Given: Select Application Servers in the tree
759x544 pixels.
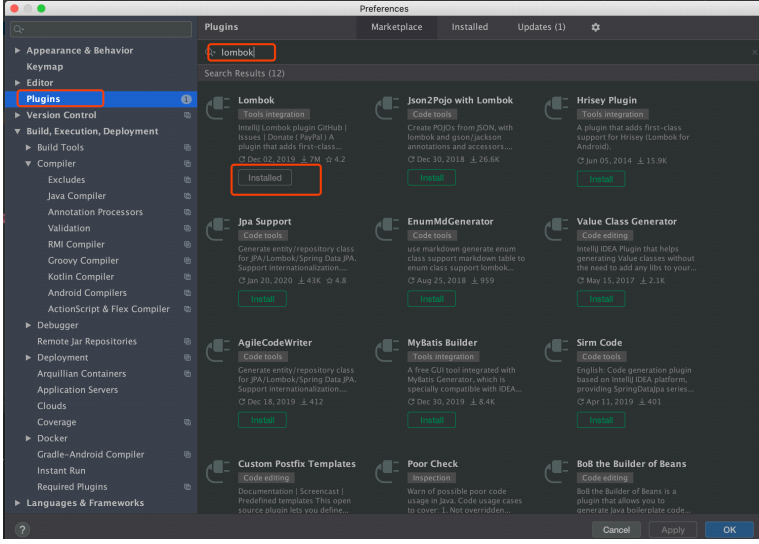Looking at the screenshot, I should click(x=77, y=390).
